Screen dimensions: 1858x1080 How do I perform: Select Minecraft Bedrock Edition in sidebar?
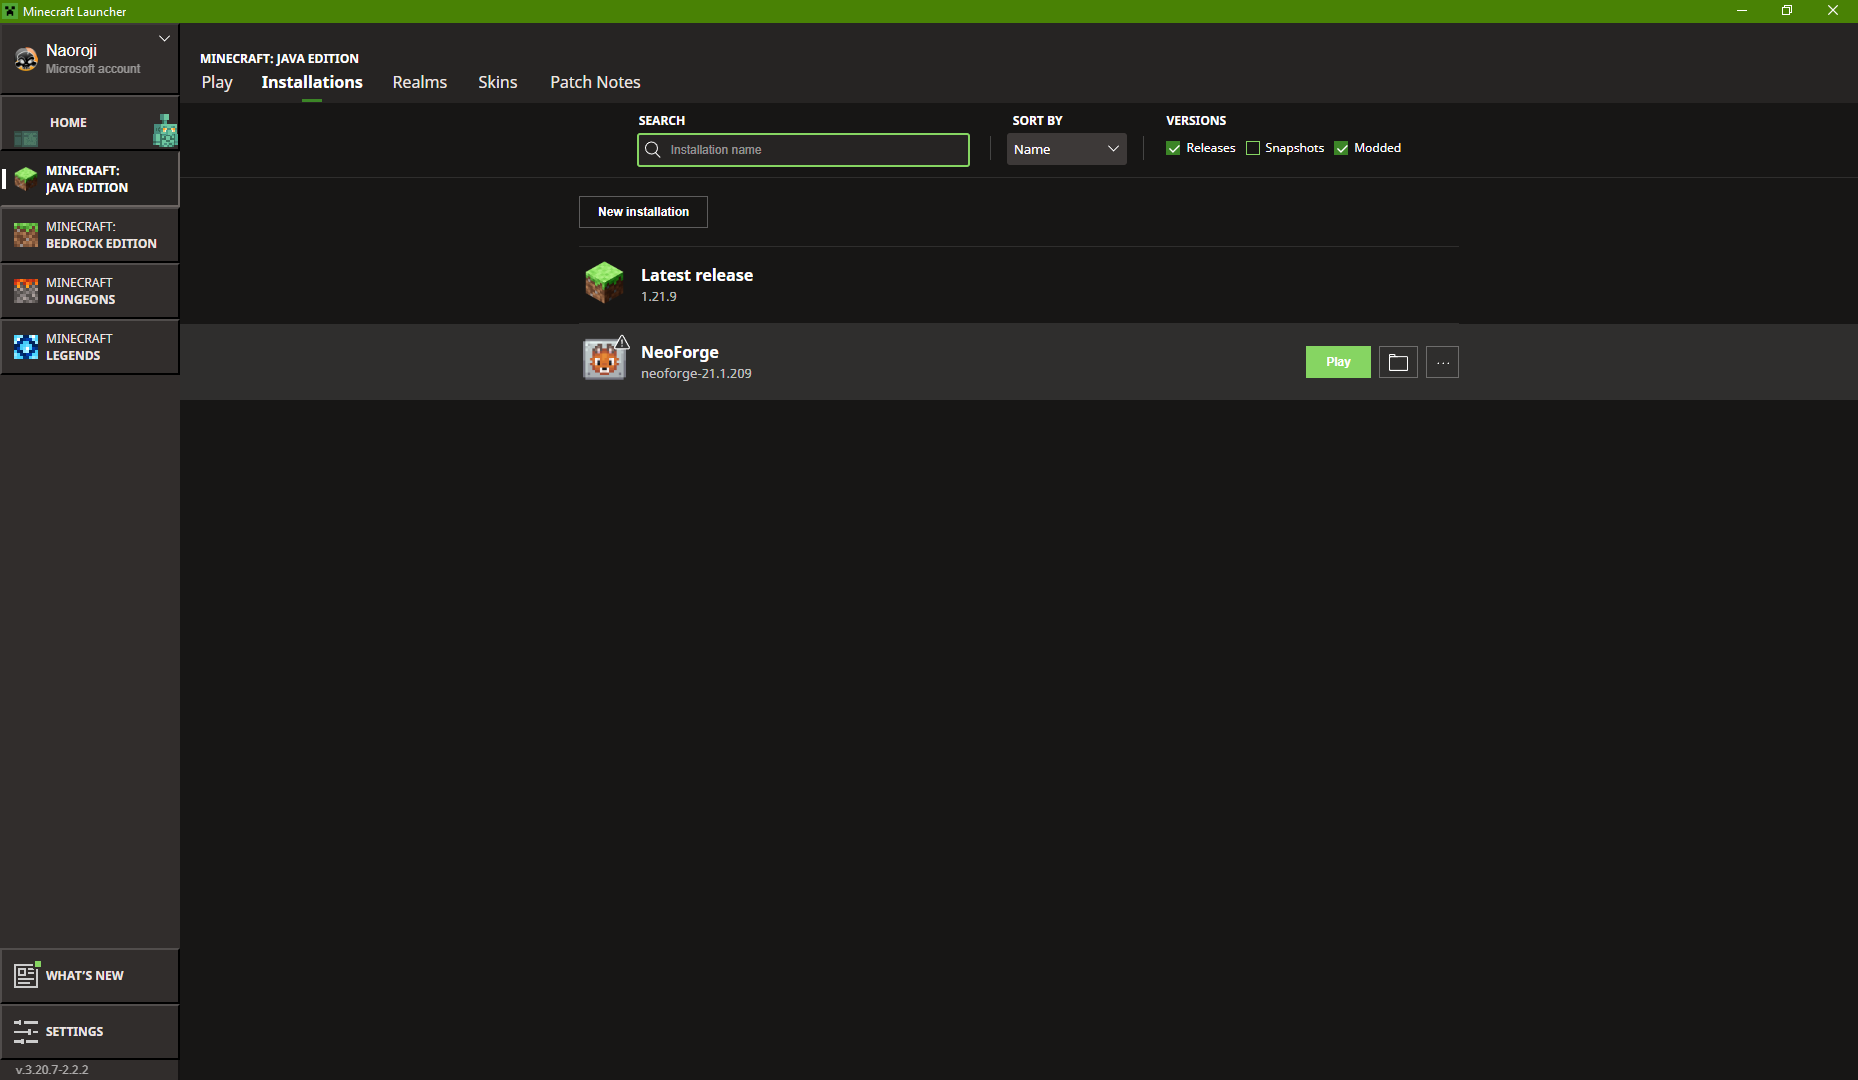pos(90,235)
